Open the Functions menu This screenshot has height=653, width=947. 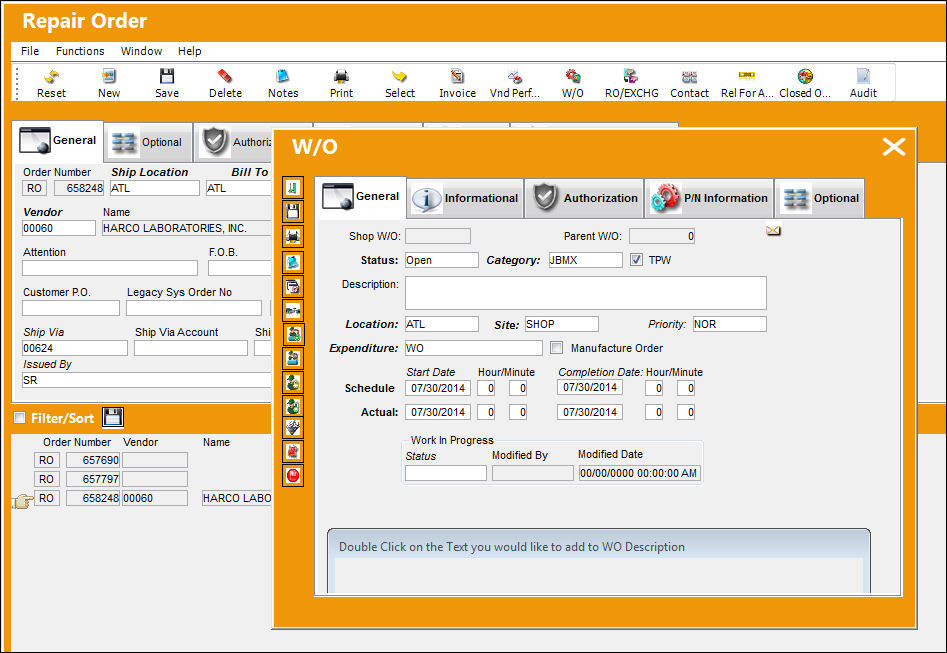[x=80, y=51]
